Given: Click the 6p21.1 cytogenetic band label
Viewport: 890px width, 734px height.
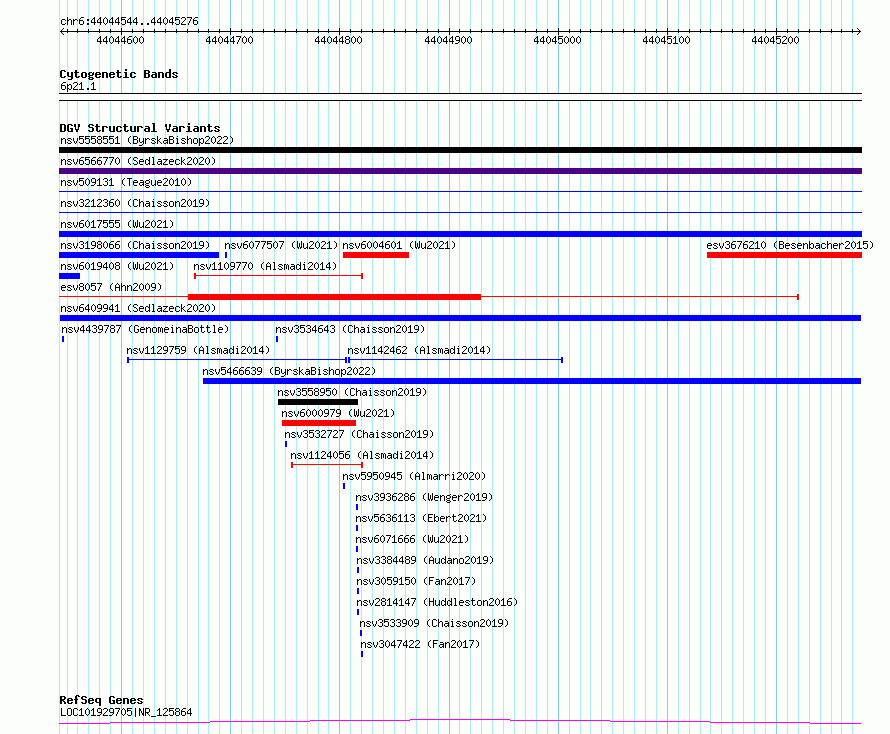Looking at the screenshot, I should click(x=78, y=86).
